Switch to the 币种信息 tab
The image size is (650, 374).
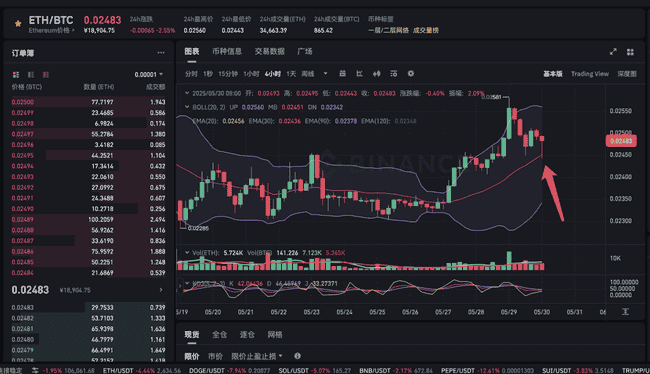coord(227,51)
